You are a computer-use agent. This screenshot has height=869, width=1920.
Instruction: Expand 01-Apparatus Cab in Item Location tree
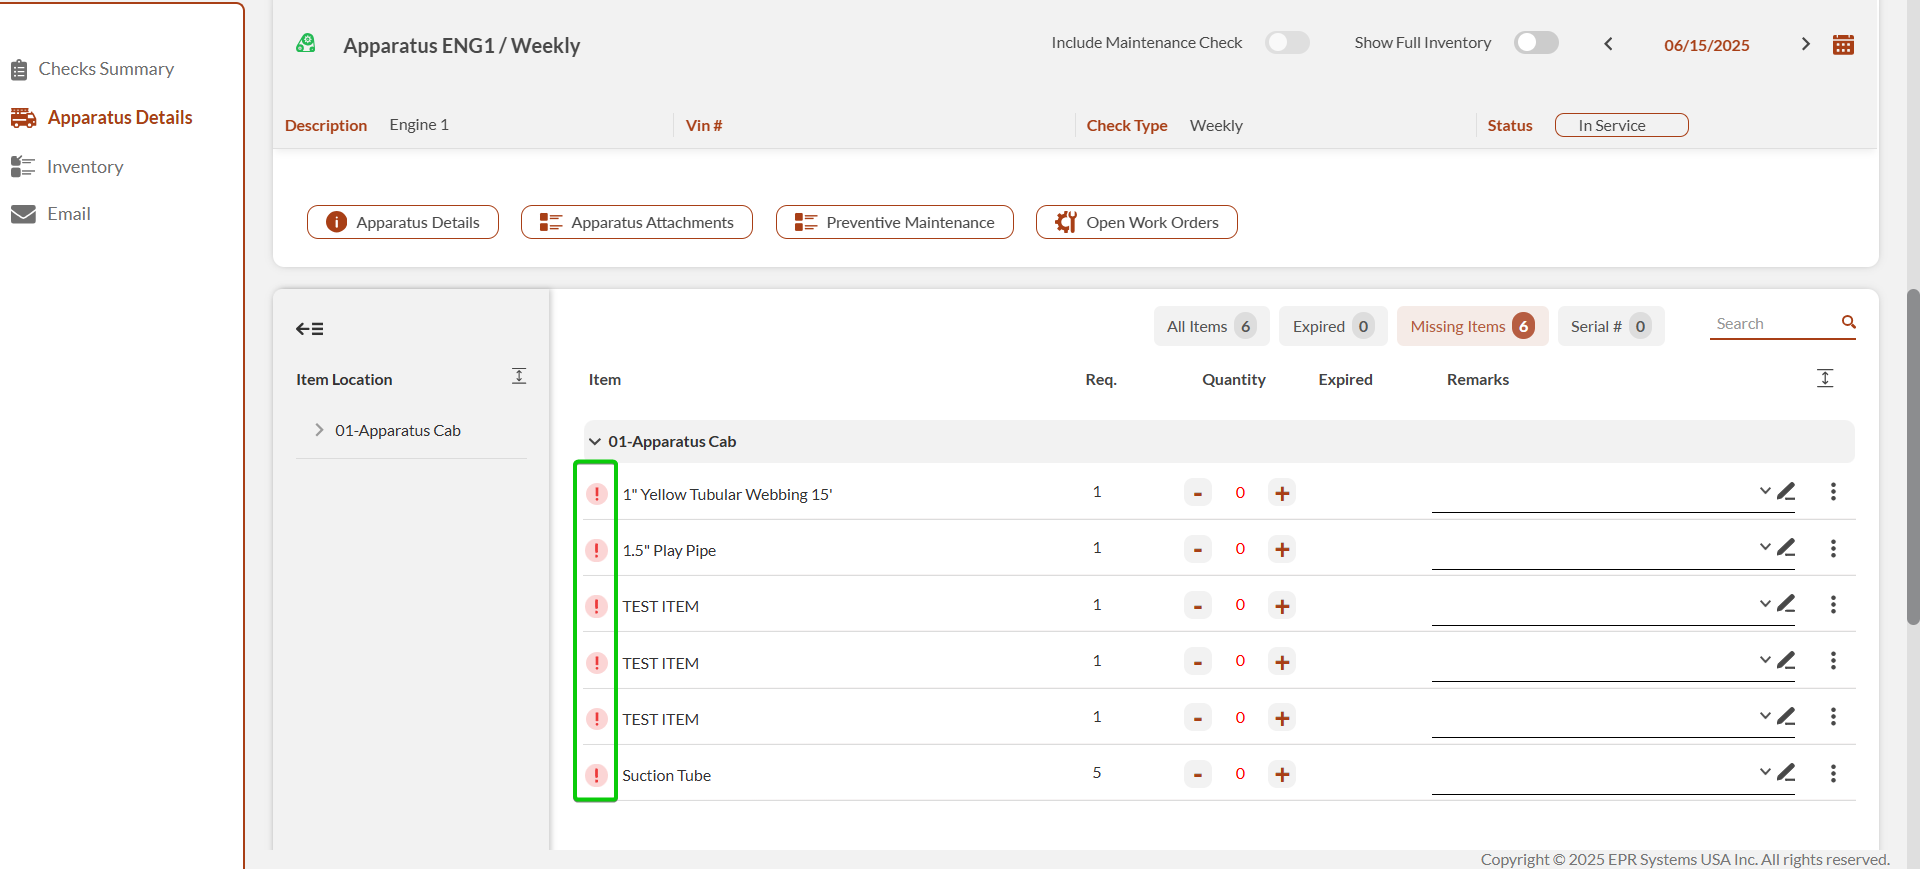pyautogui.click(x=319, y=430)
